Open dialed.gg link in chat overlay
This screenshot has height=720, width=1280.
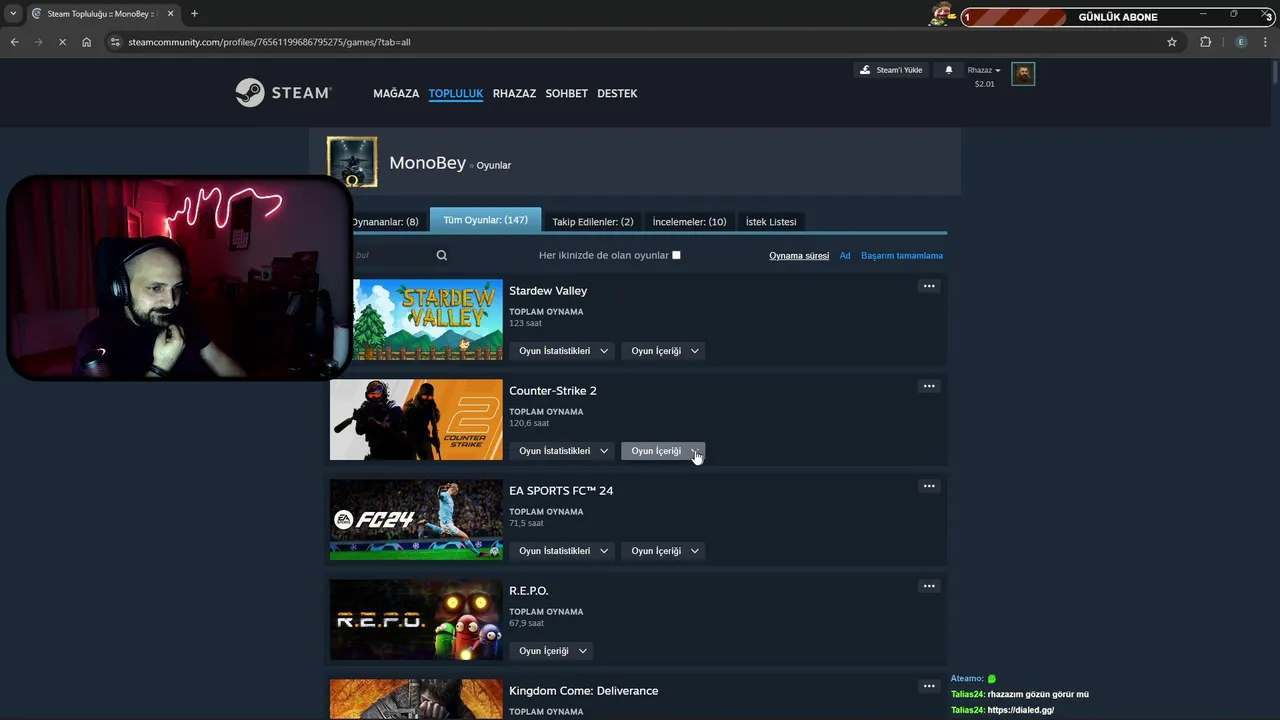pos(1021,710)
